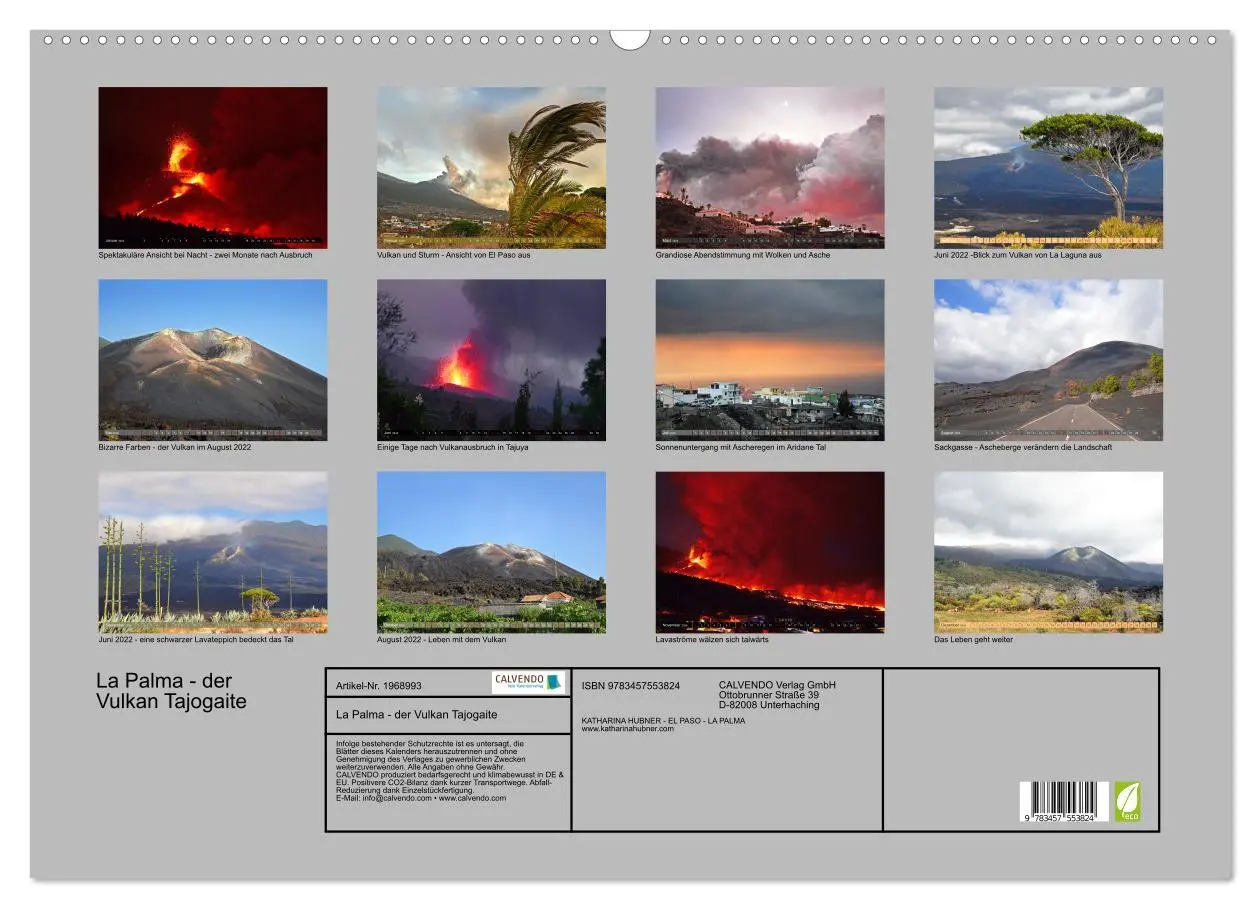Click the green eco leaf badge
This screenshot has height=908, width=1260.
(x=1127, y=802)
